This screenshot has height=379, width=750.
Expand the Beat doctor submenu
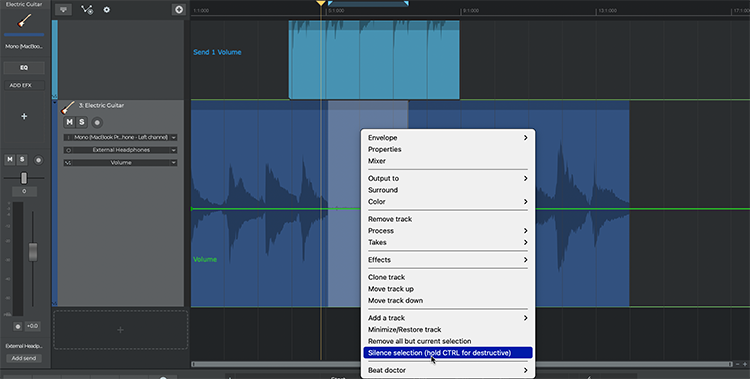click(x=448, y=370)
